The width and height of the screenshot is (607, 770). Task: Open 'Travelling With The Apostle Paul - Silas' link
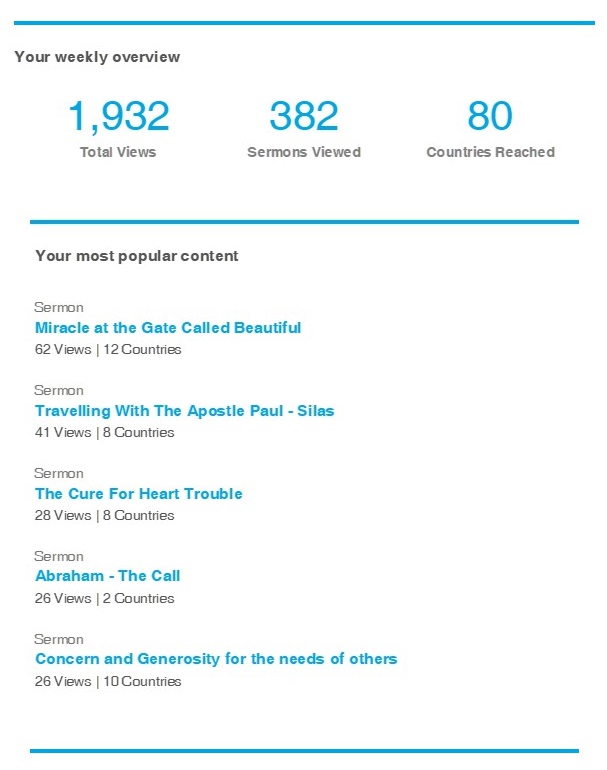184,411
